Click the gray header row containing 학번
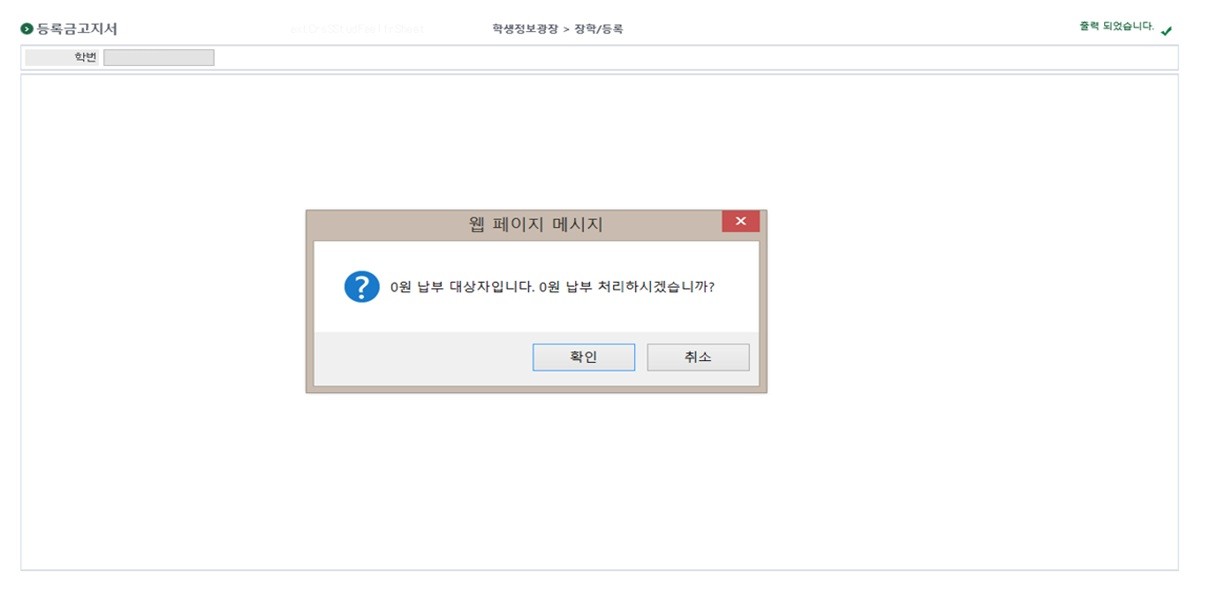 pos(600,57)
